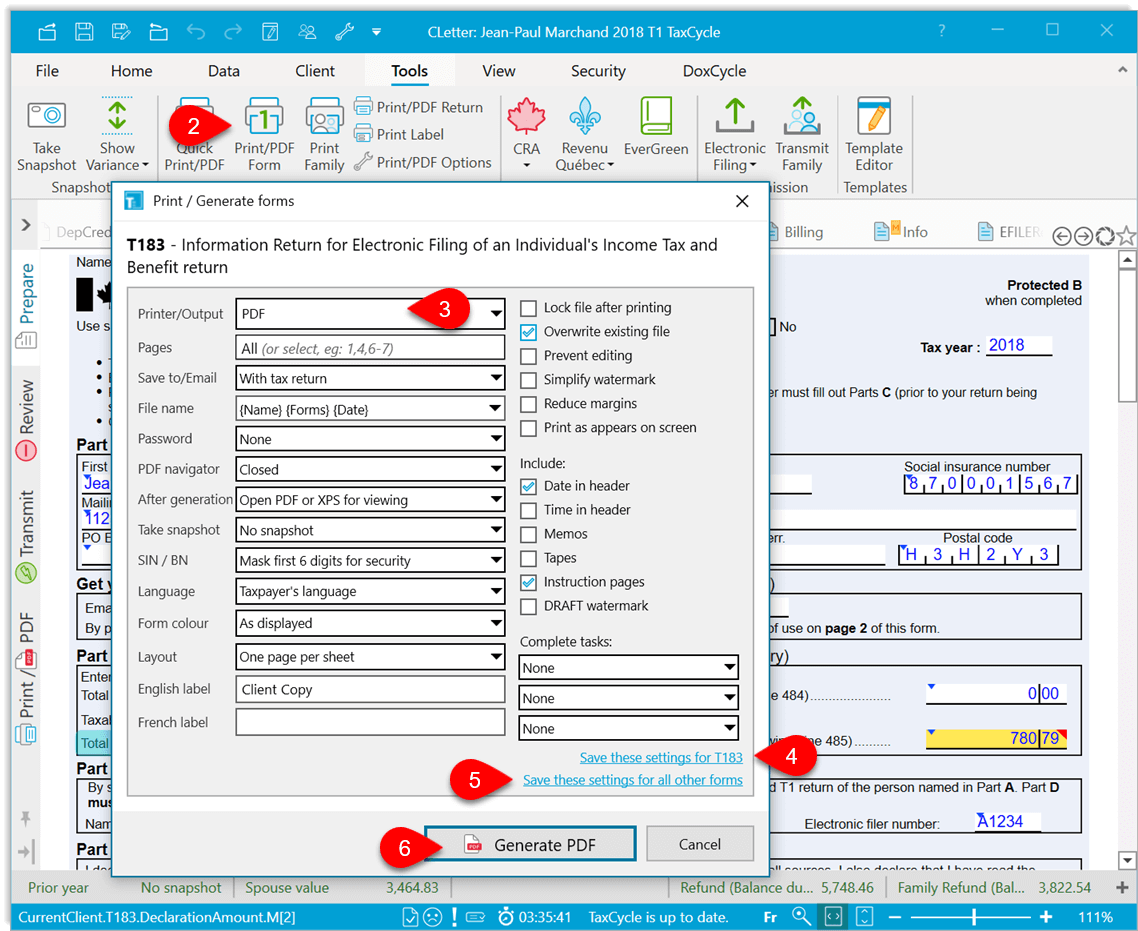Close the Print / Generate forms dialog
This screenshot has width=1138, height=931.
pyautogui.click(x=742, y=201)
